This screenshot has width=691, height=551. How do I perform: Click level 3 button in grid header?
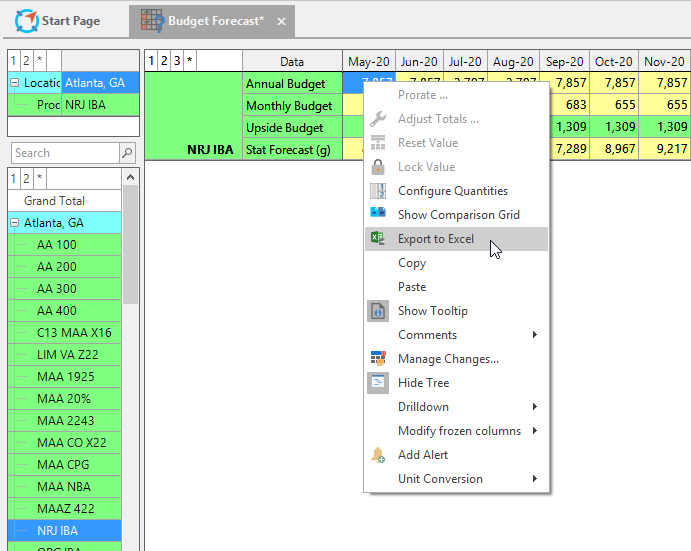coord(177,60)
